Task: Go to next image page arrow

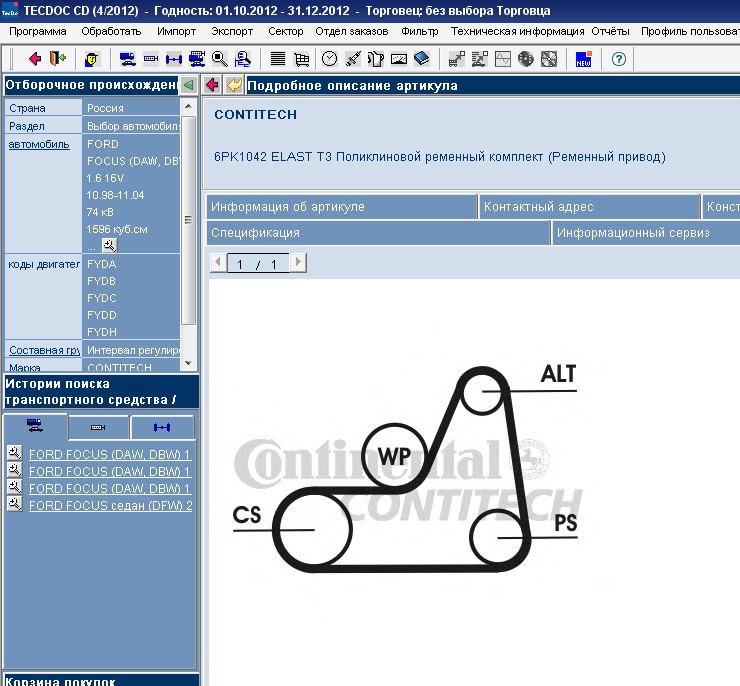Action: [x=298, y=262]
